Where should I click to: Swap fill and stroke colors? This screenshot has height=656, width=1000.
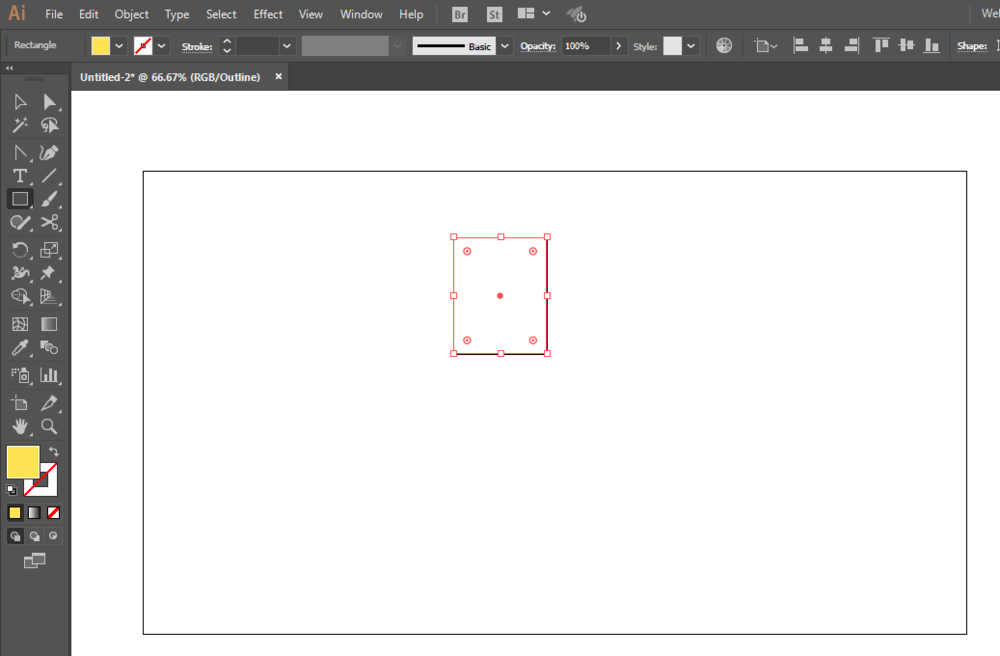click(x=54, y=451)
